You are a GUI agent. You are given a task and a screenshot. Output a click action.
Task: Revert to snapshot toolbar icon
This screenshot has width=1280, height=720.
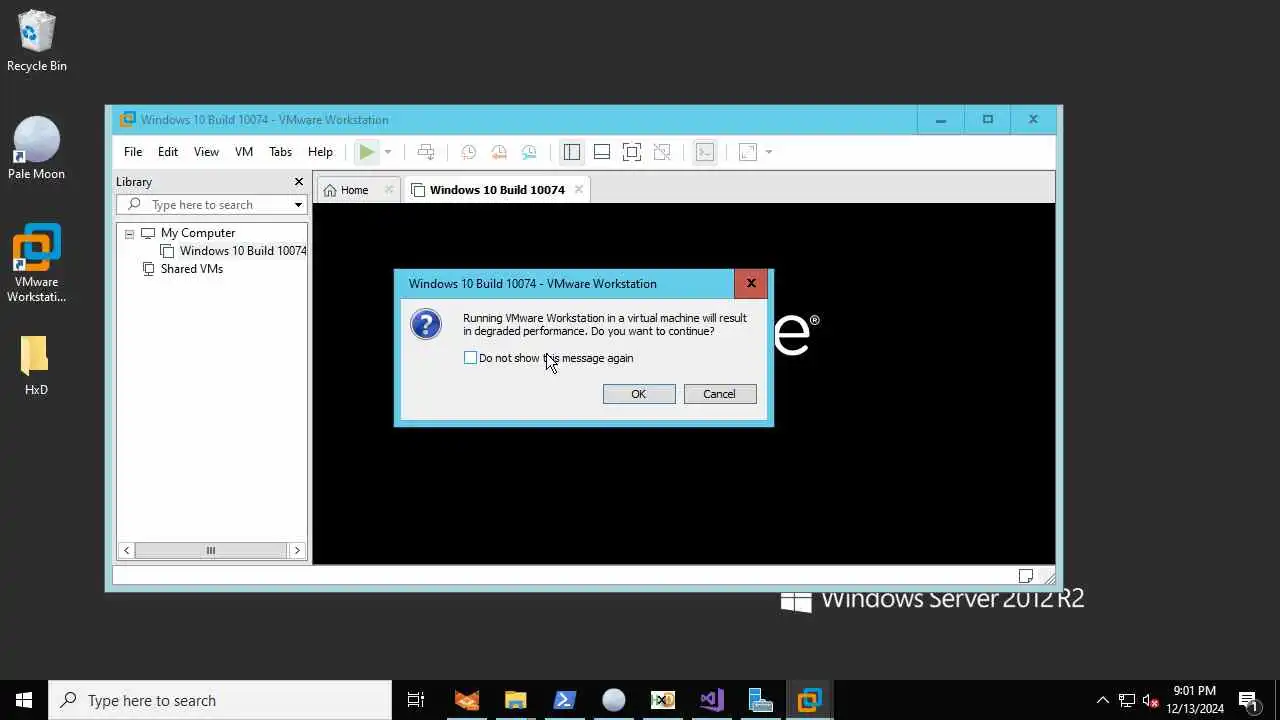(x=498, y=152)
